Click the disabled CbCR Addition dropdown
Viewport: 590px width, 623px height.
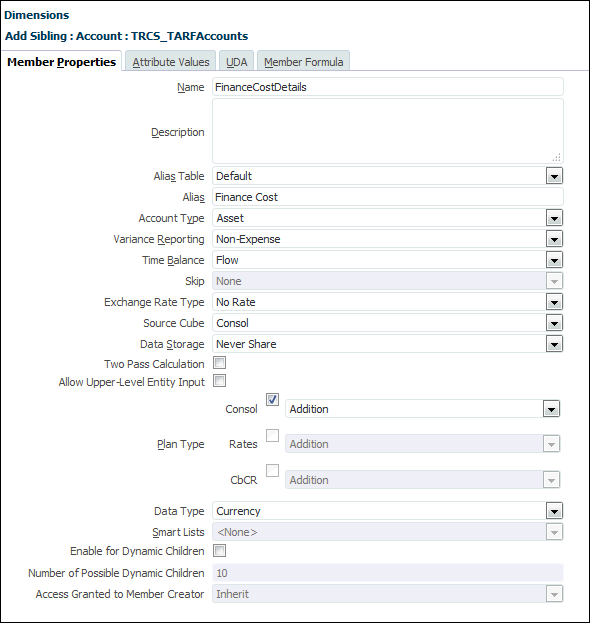(423, 480)
